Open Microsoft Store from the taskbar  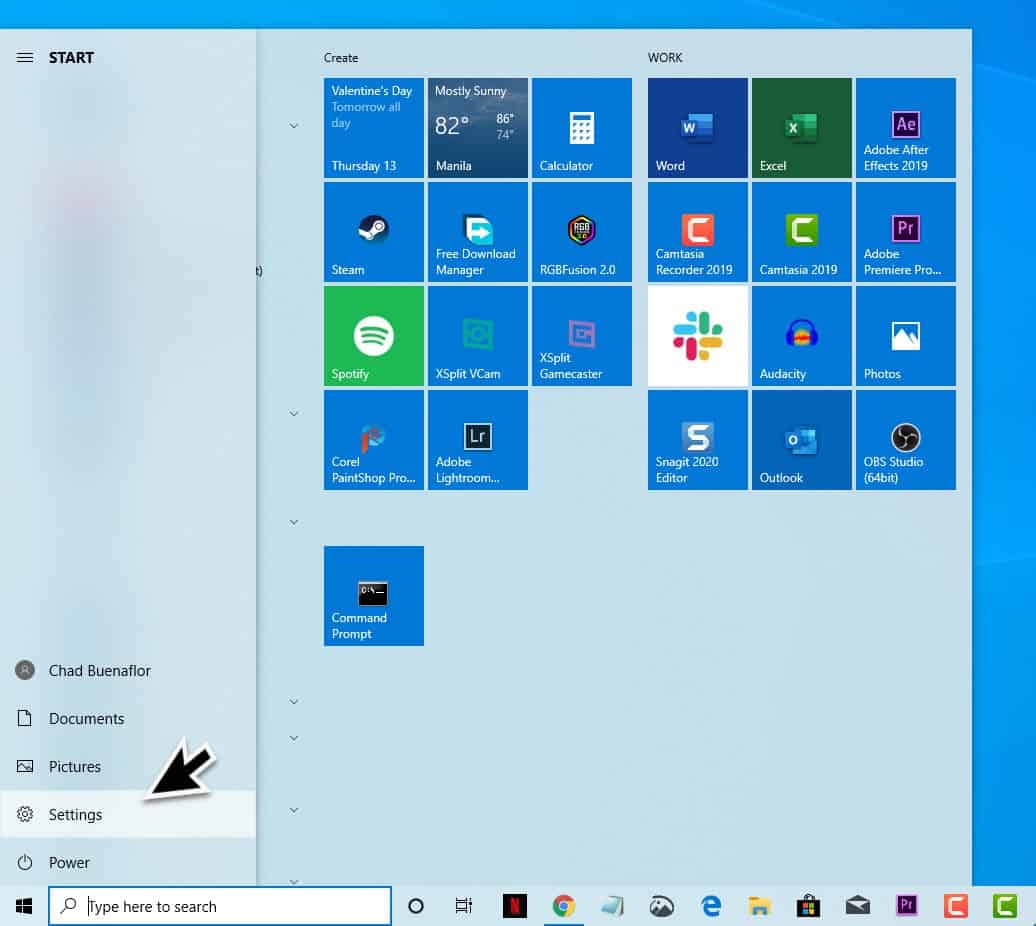tap(808, 906)
